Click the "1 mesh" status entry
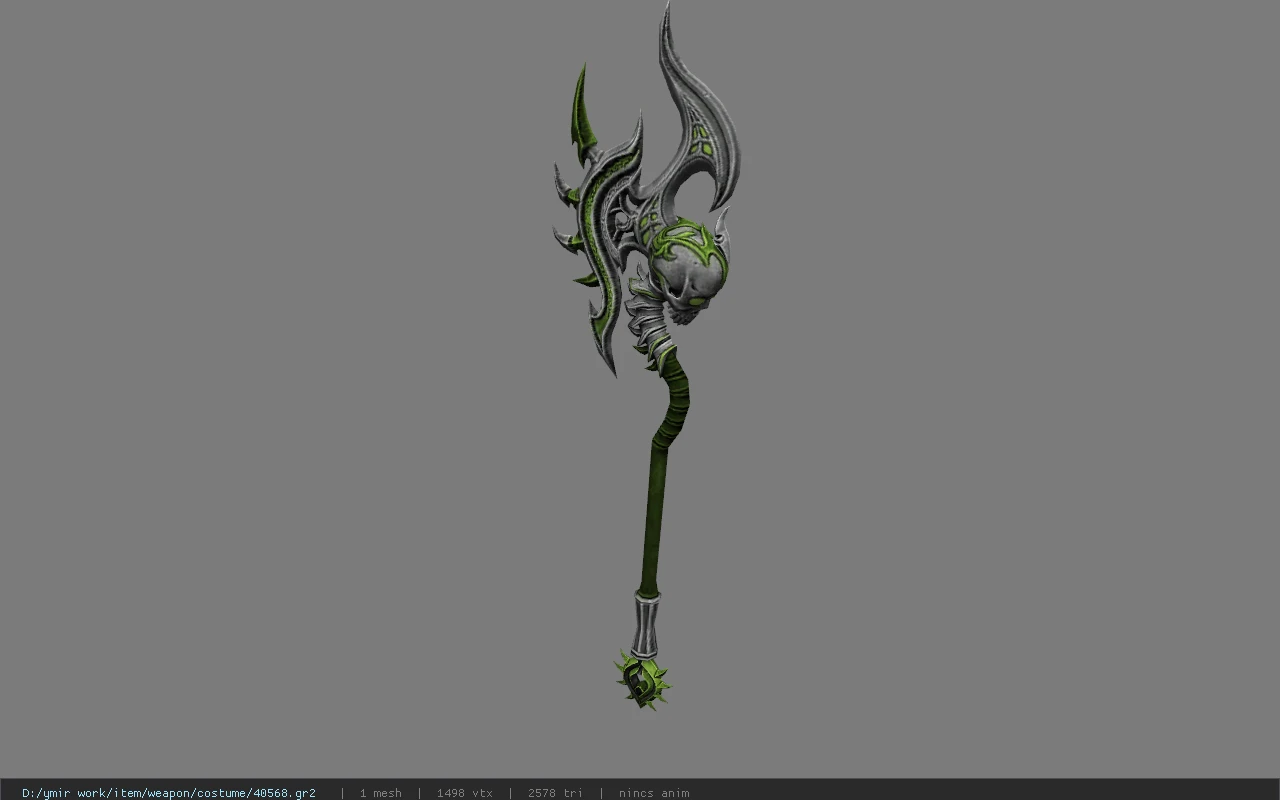The image size is (1280, 800). 380,792
